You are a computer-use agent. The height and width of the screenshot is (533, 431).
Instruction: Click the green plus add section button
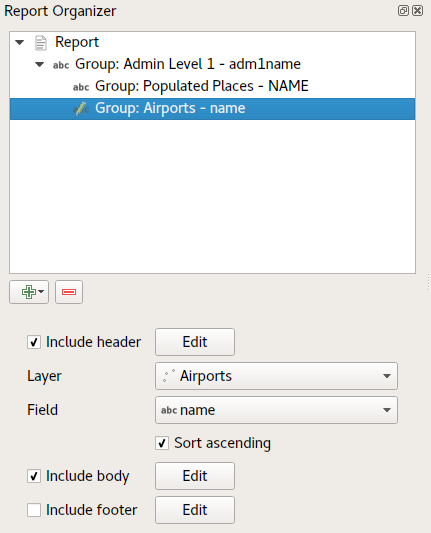tap(29, 292)
